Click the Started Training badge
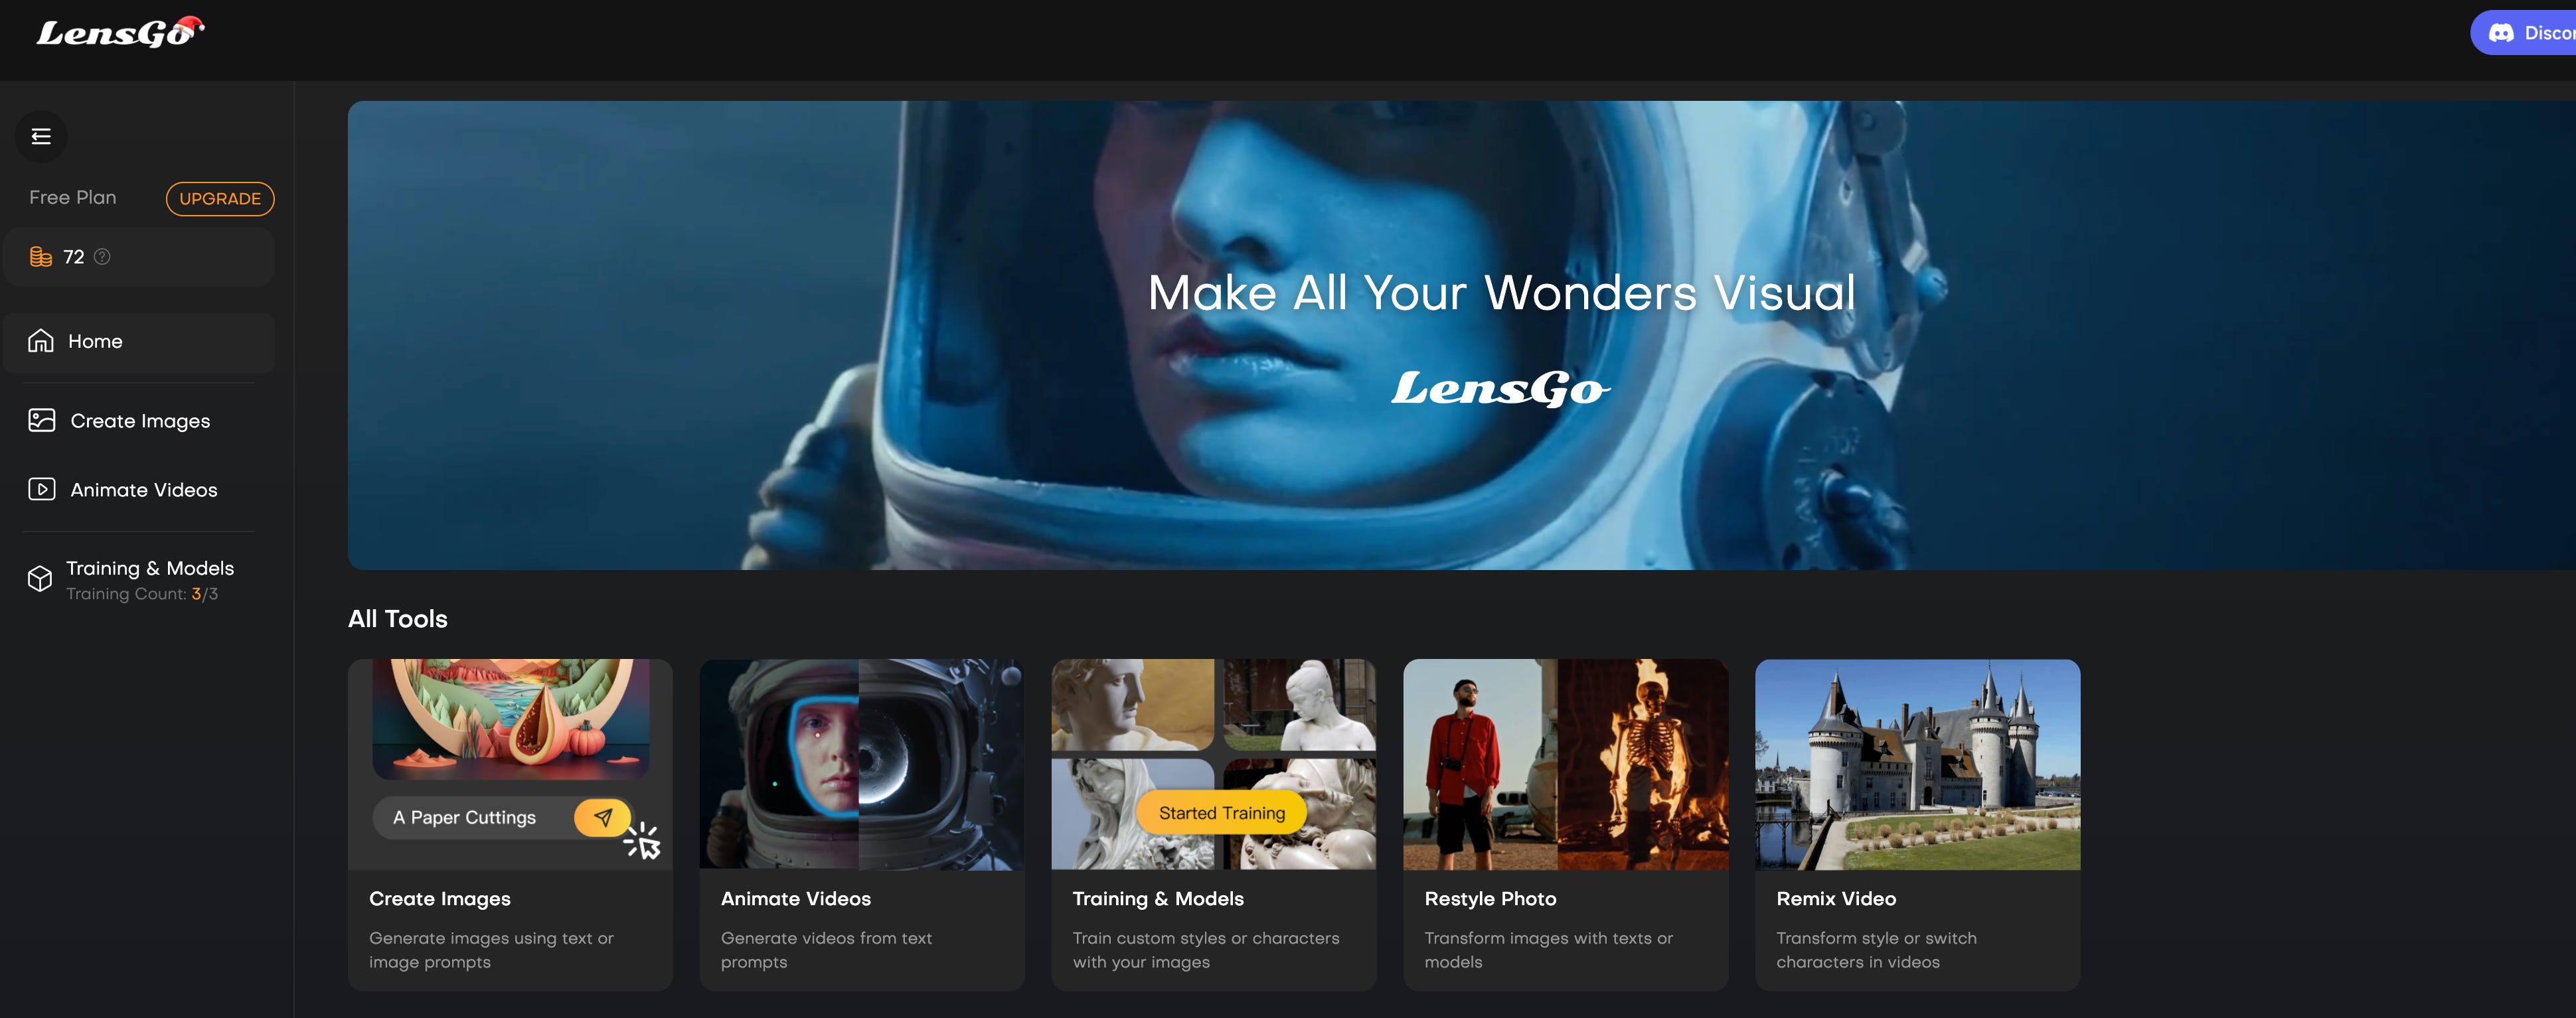Viewport: 2576px width, 1018px height. pos(1222,813)
